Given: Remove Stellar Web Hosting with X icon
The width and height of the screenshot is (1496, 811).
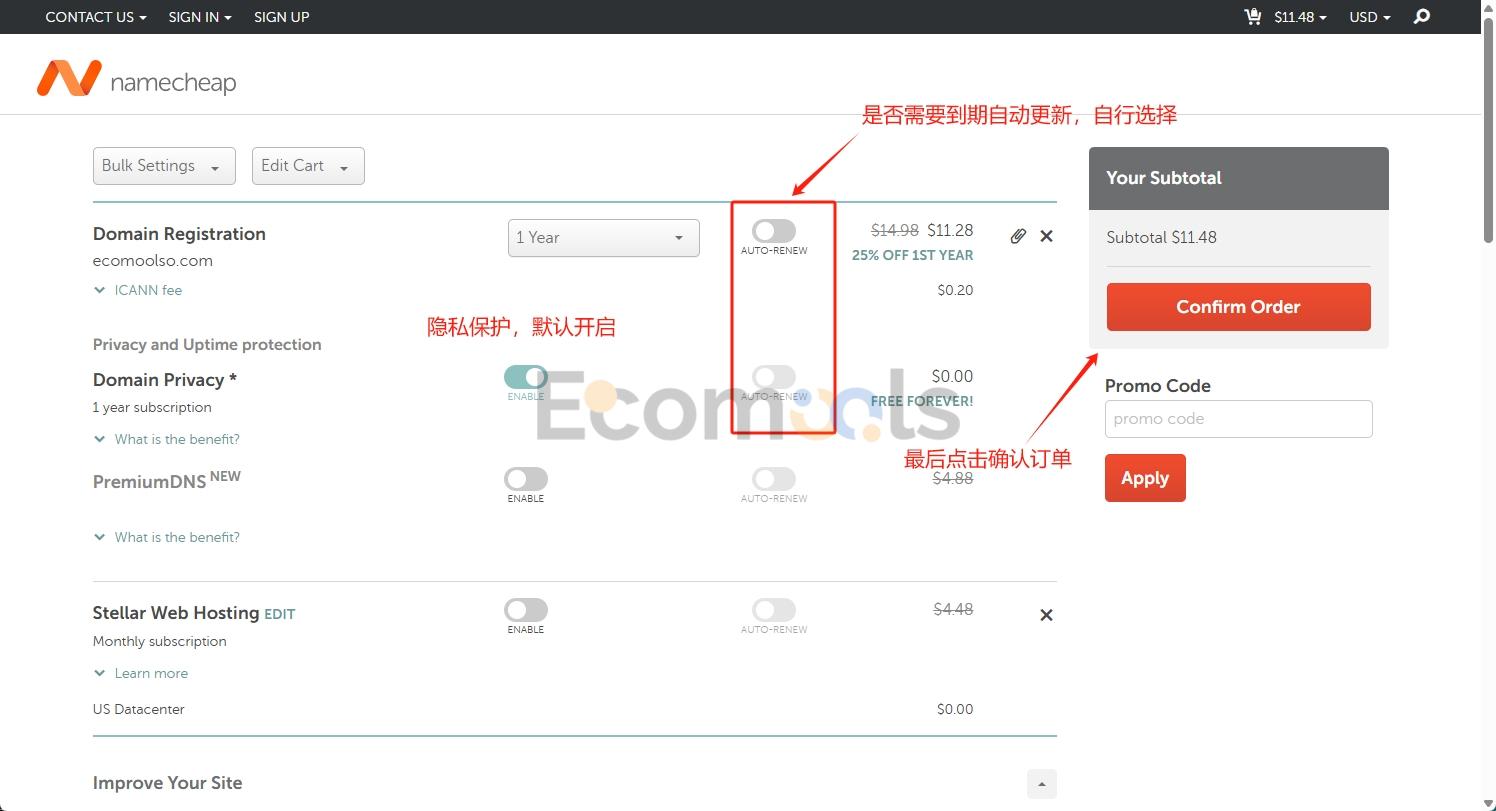Looking at the screenshot, I should [1046, 615].
